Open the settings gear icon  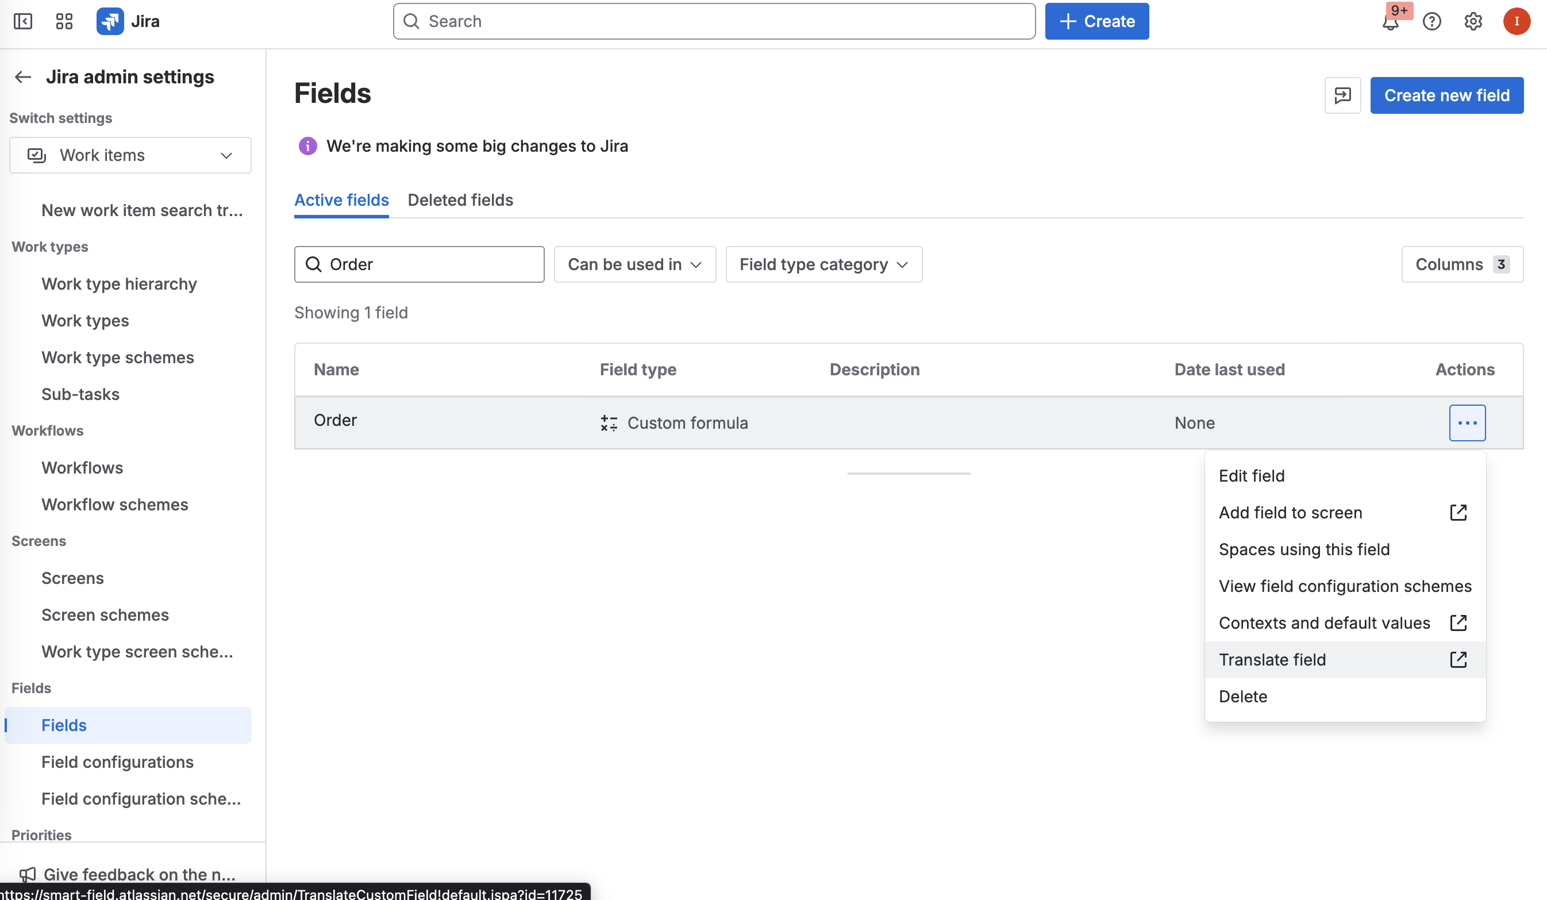tap(1472, 21)
